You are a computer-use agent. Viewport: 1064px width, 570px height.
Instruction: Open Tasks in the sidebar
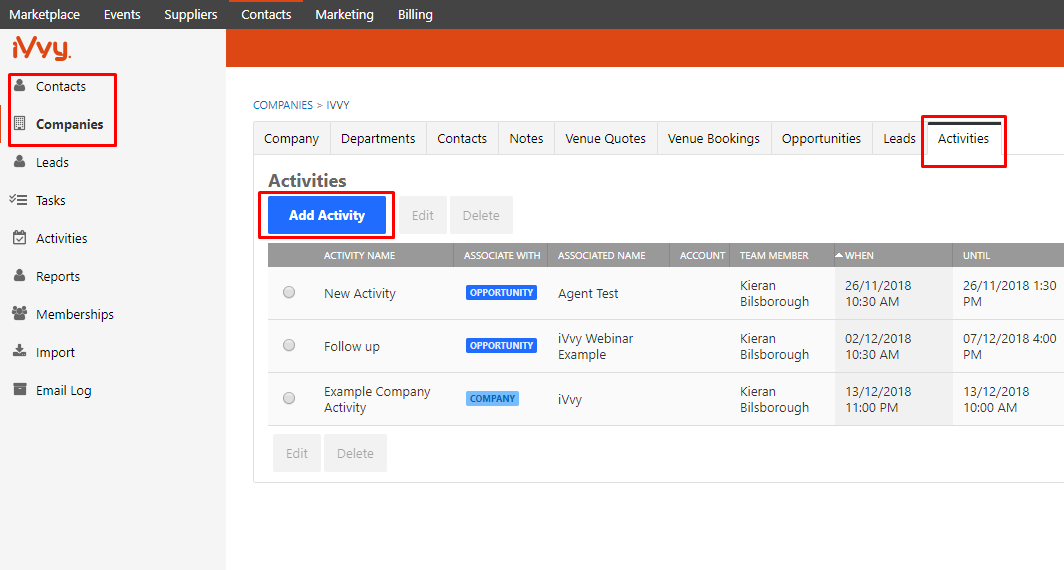[51, 200]
